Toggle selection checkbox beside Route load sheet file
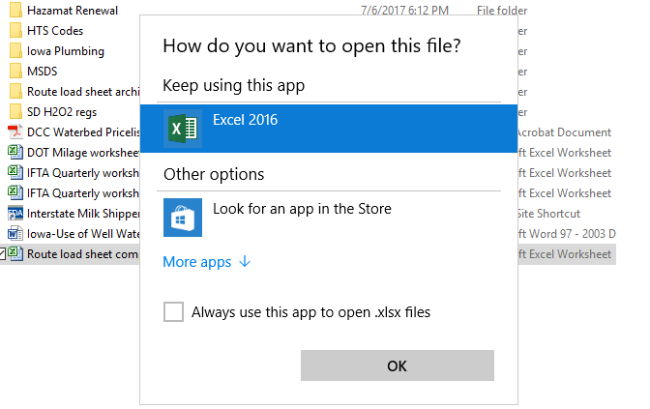The height and width of the screenshot is (409, 650). click(3, 253)
